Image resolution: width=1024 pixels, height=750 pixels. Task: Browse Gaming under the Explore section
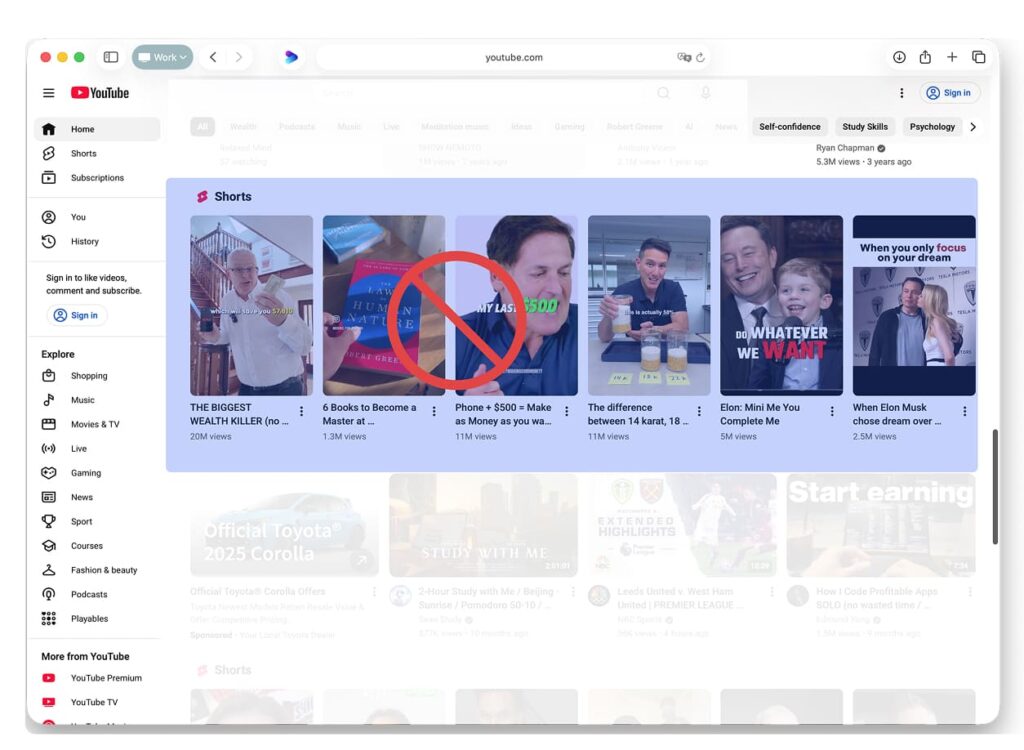[88, 472]
